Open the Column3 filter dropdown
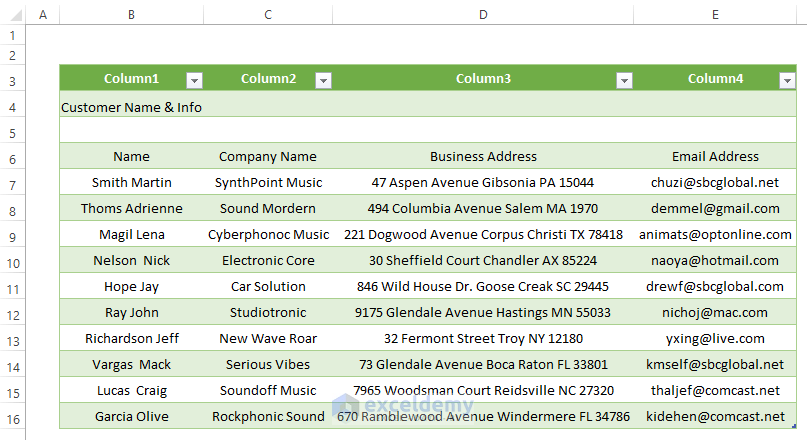 pos(624,80)
